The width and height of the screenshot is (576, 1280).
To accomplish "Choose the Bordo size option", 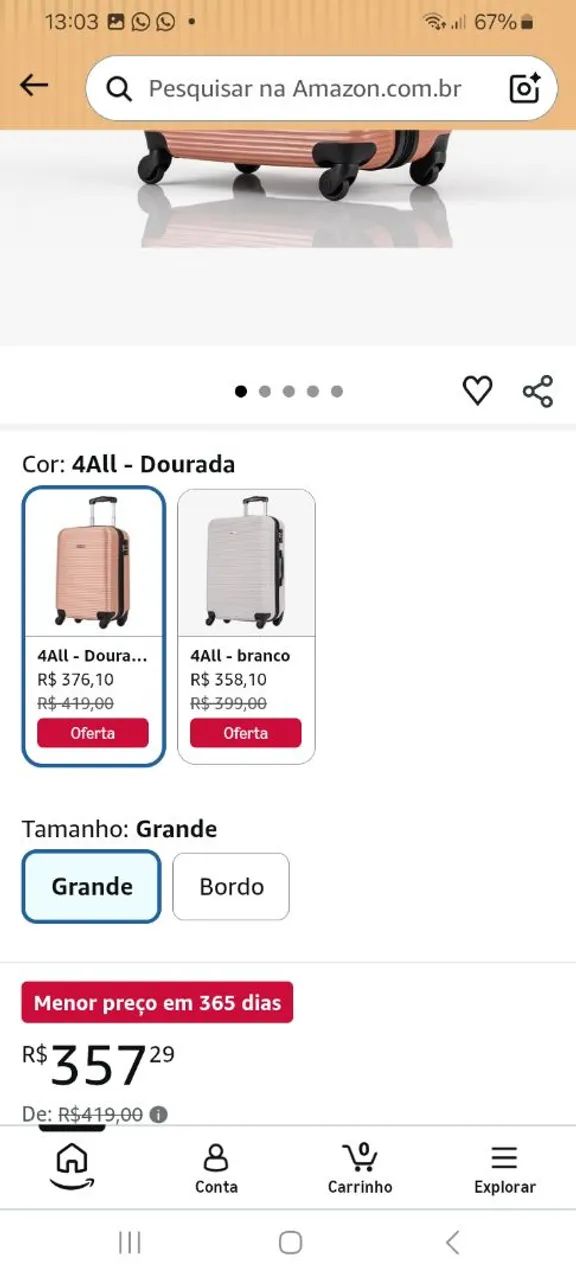I will (x=231, y=887).
